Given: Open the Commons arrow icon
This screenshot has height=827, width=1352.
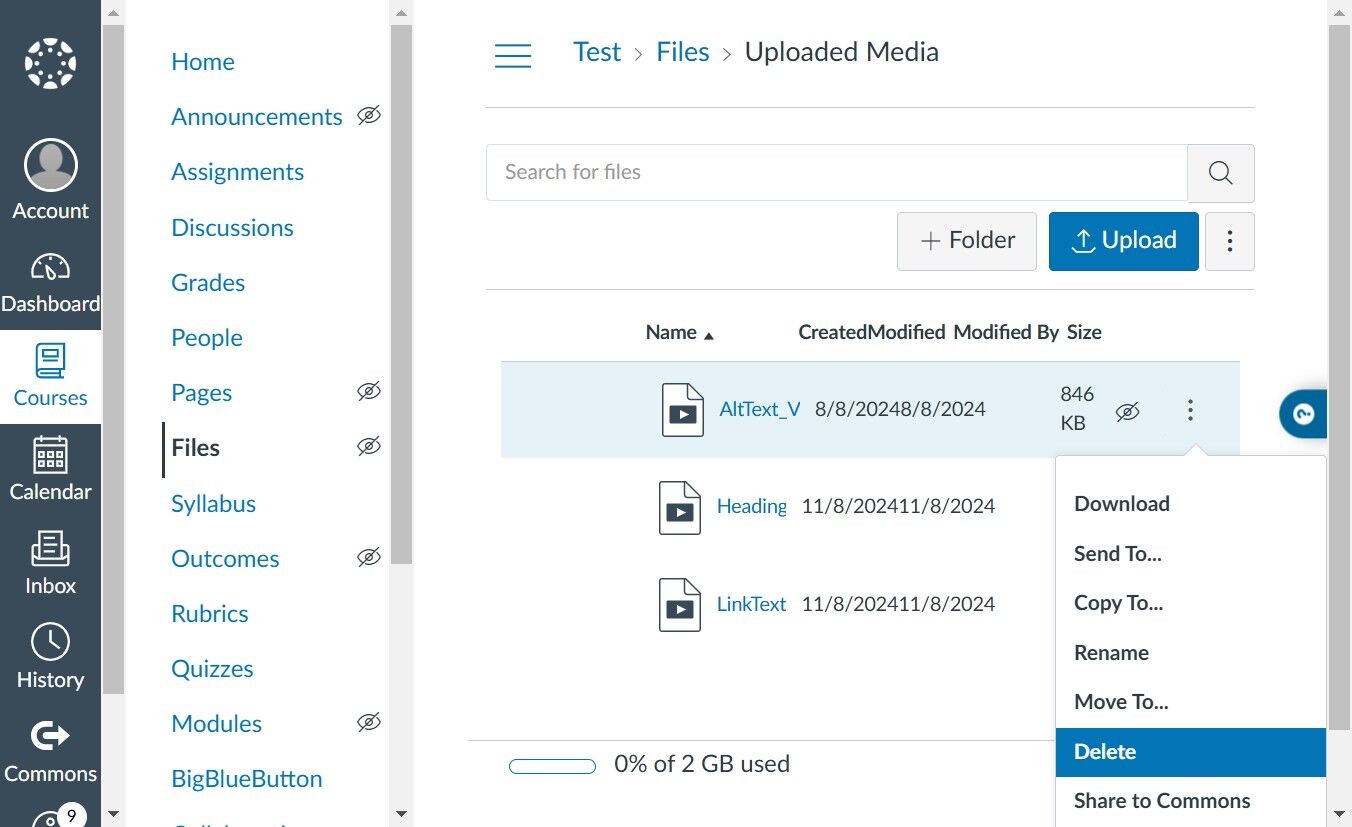Looking at the screenshot, I should pos(50,737).
